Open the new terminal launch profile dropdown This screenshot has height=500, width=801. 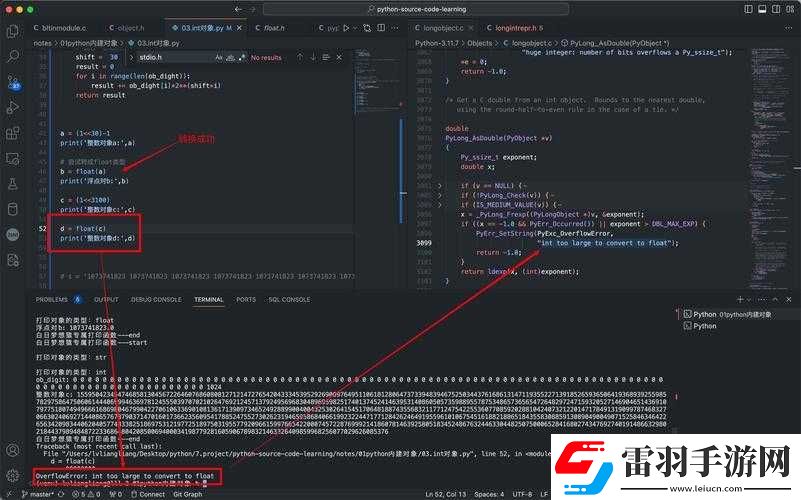coord(749,299)
